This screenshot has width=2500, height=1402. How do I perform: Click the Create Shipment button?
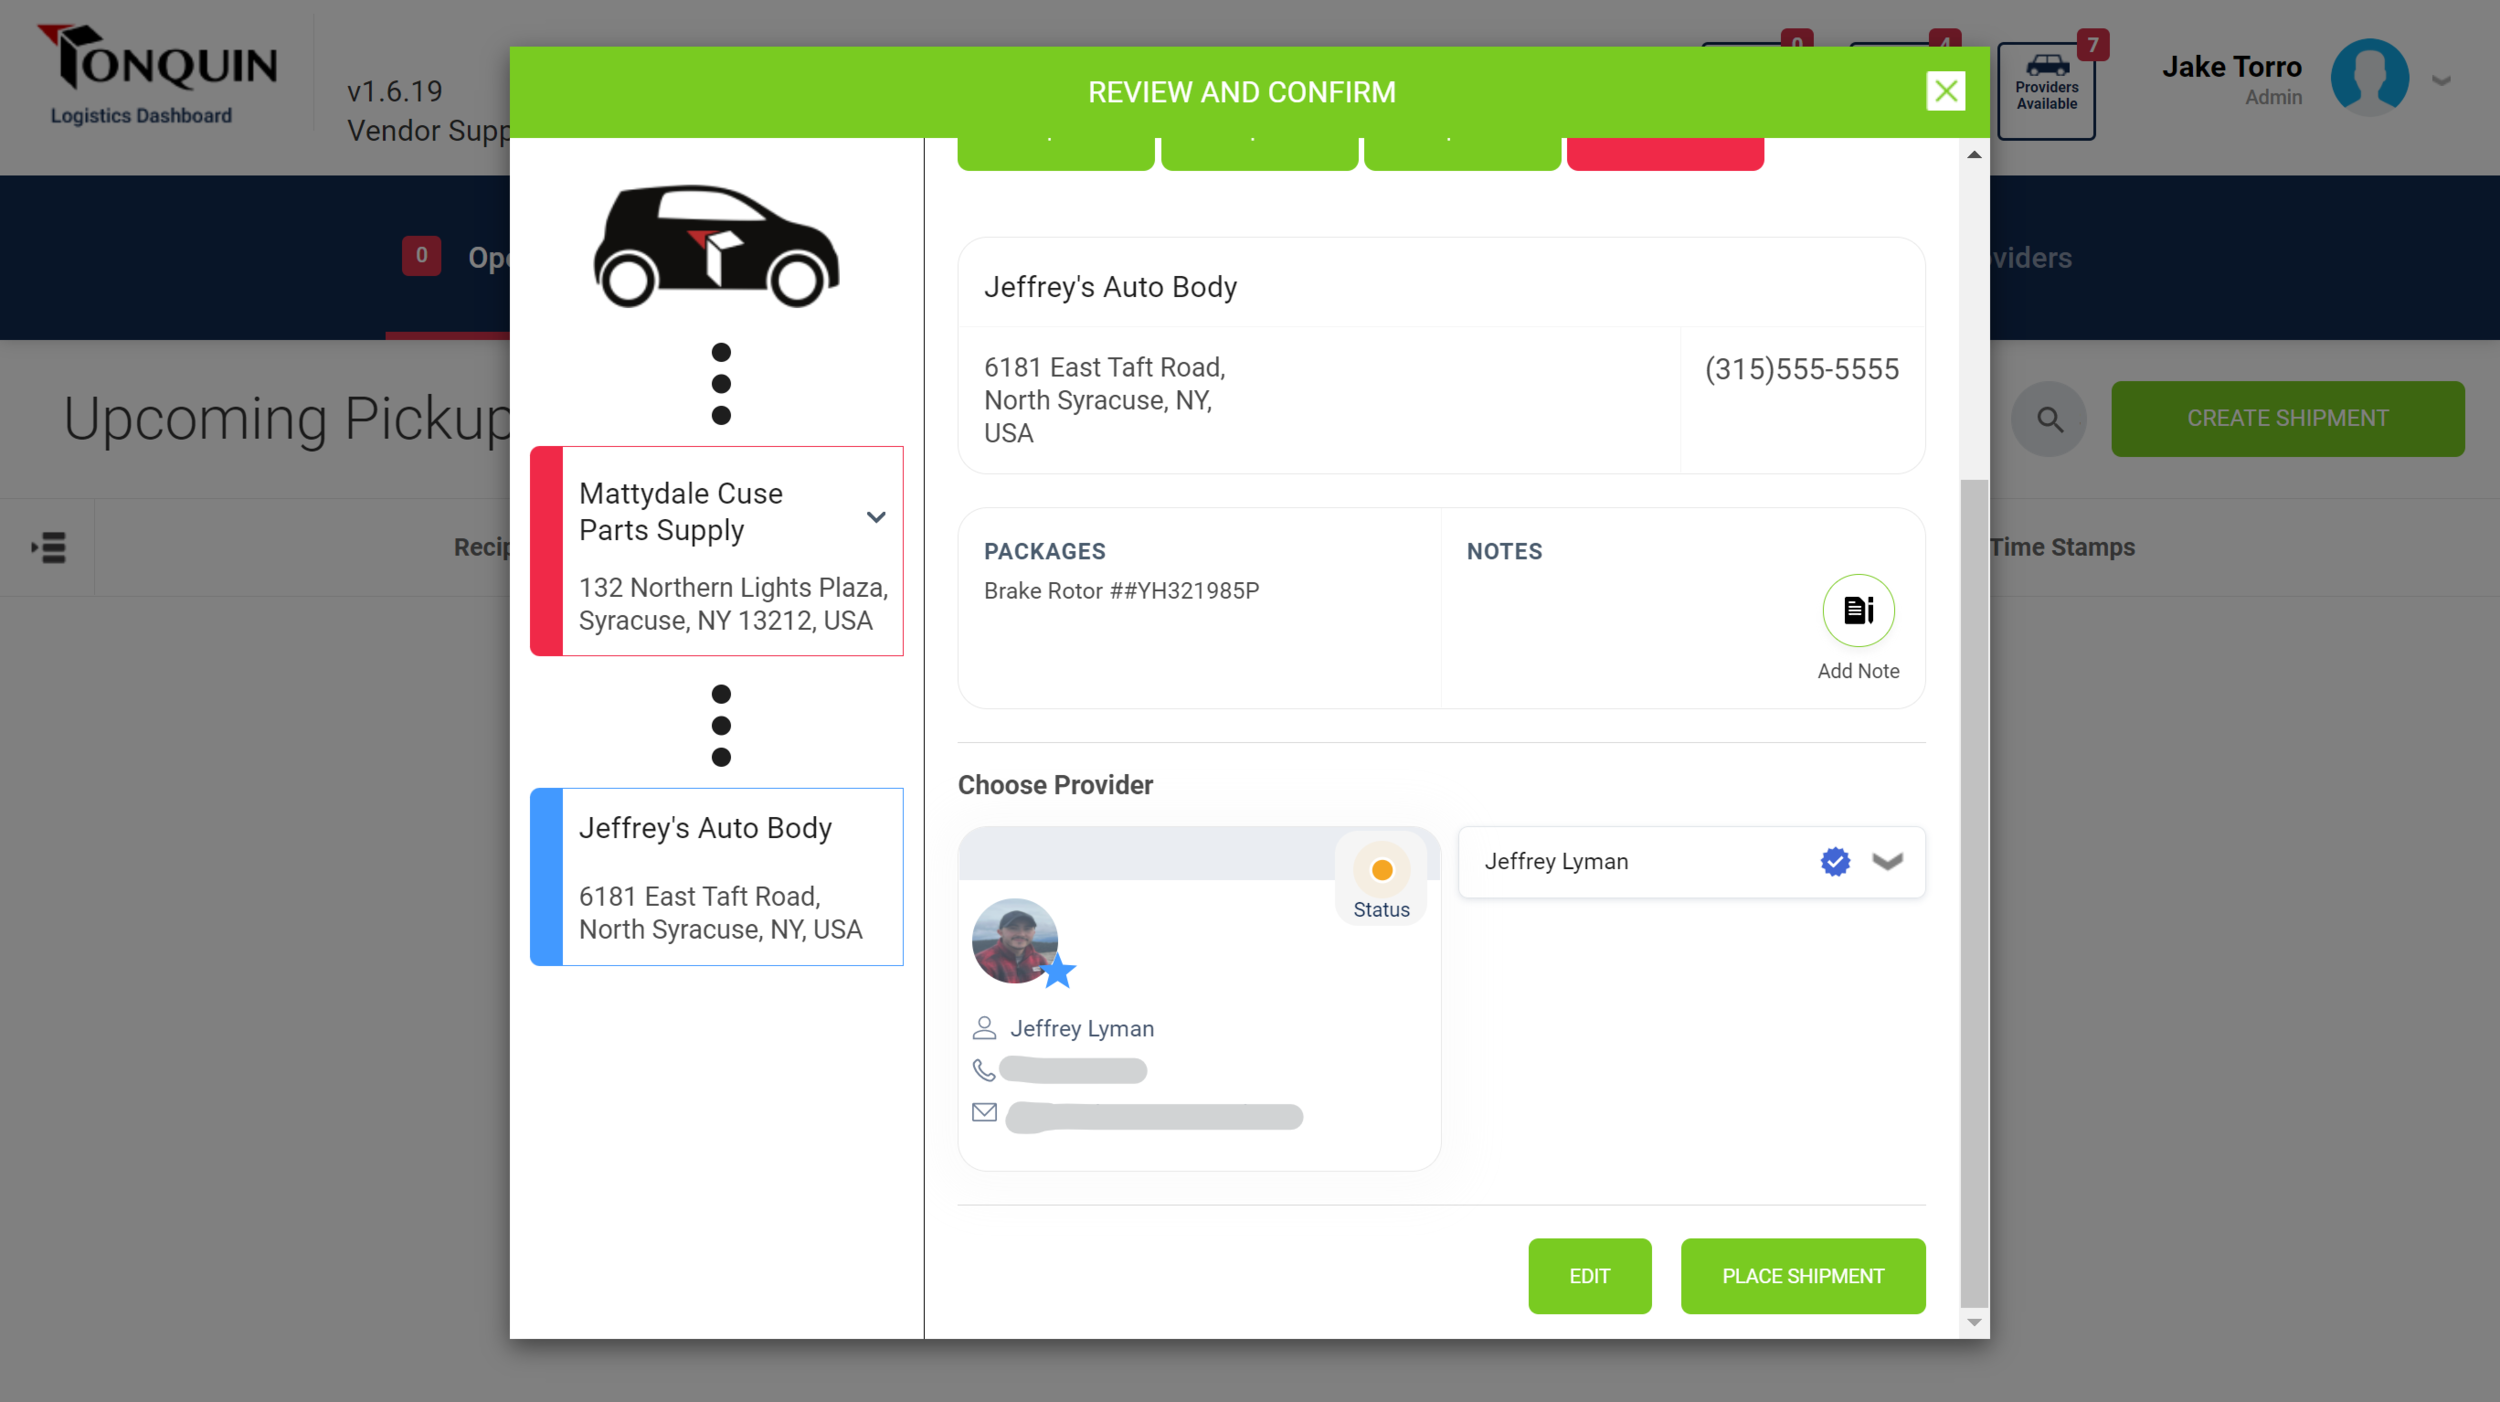(x=2287, y=419)
